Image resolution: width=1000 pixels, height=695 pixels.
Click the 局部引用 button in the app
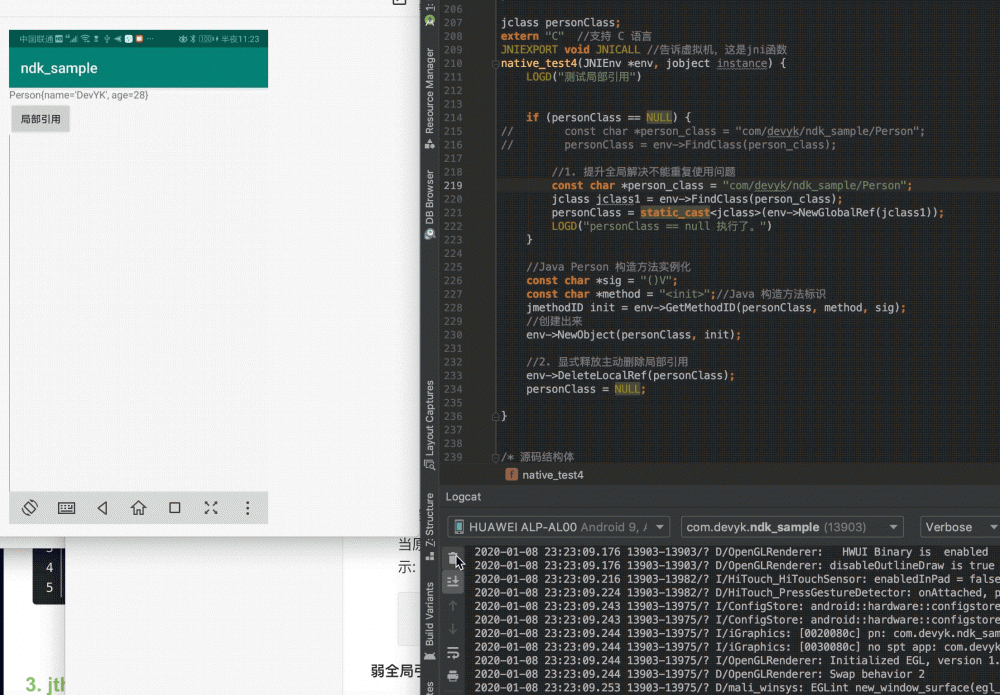tap(40, 119)
